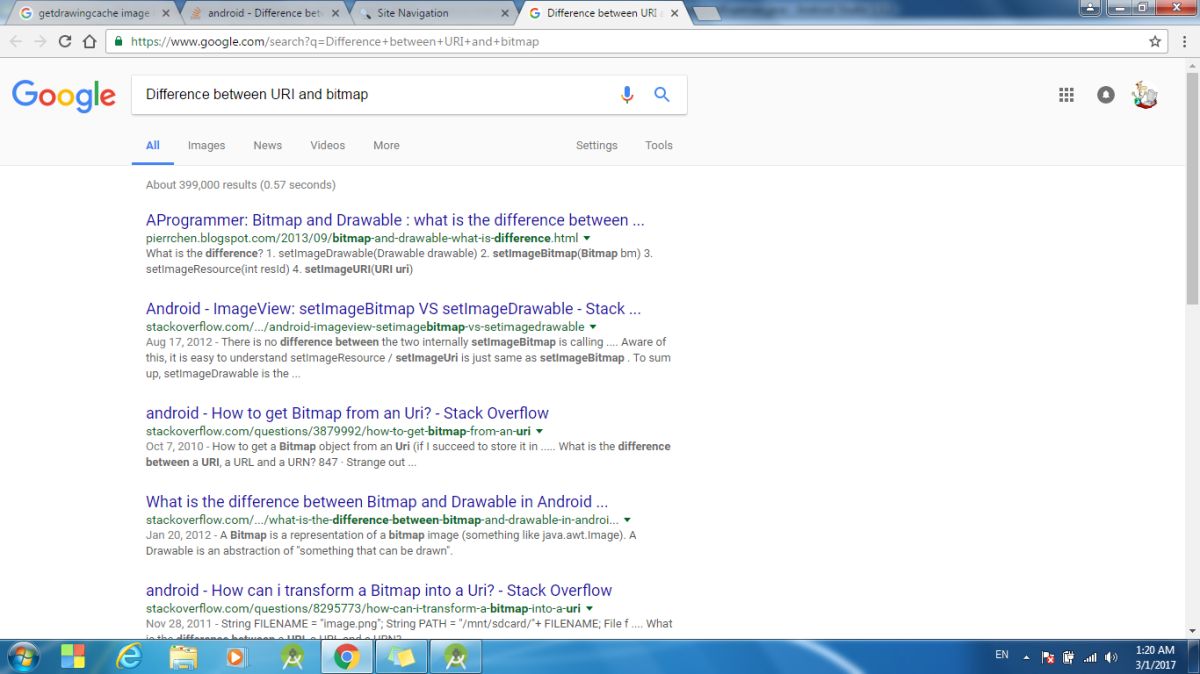Viewport: 1200px width, 674px height.
Task: Open search Tools
Action: point(659,145)
